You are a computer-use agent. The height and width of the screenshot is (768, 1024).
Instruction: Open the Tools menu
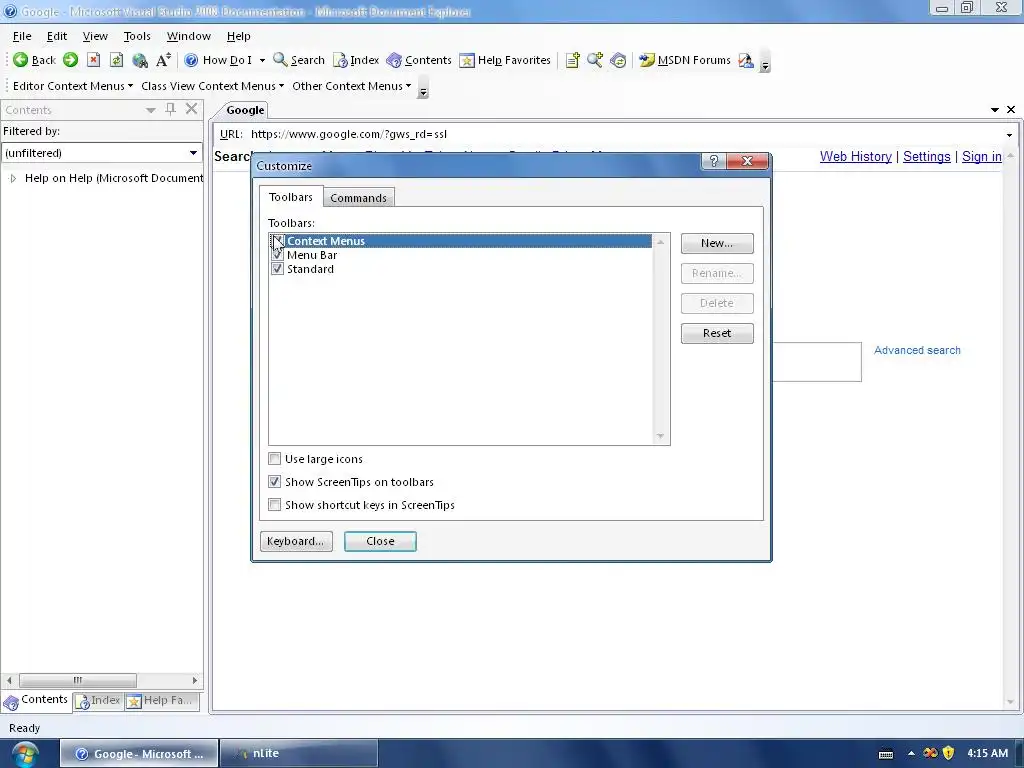tap(137, 36)
